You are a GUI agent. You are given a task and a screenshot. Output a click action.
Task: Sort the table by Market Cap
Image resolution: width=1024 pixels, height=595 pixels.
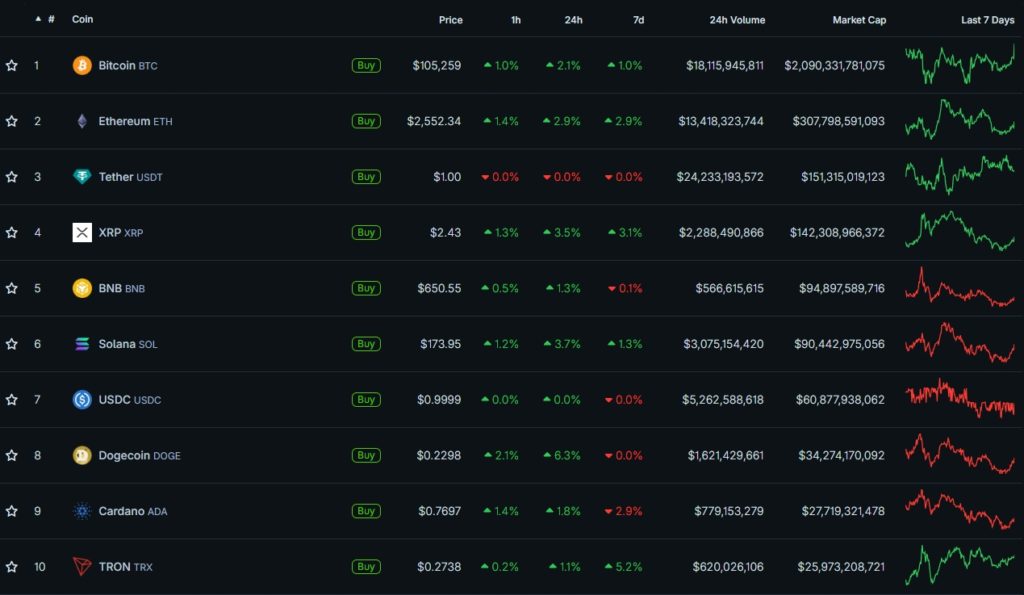click(859, 20)
